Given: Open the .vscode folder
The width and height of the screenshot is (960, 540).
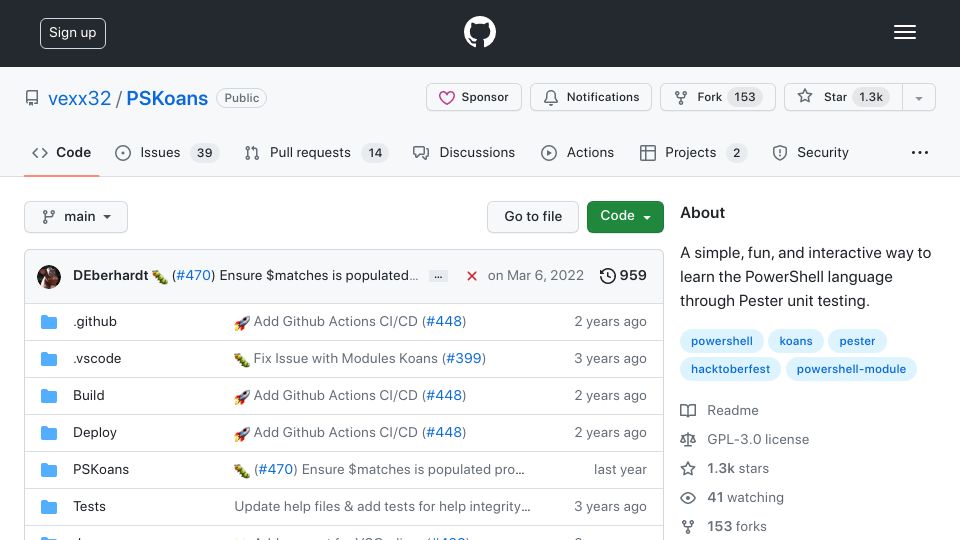Looking at the screenshot, I should [97, 358].
